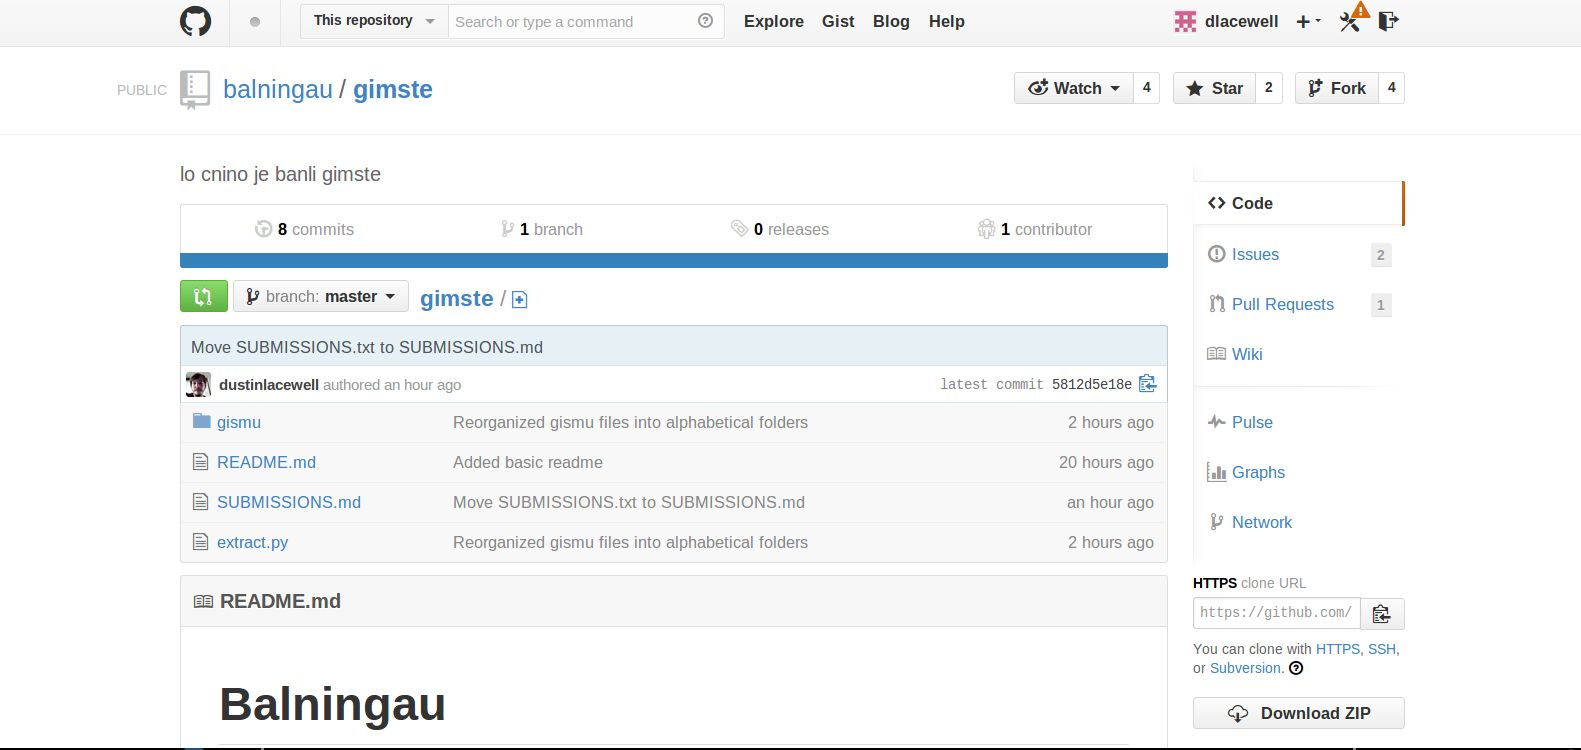Open the Code tab in sidebar

[x=1298, y=203]
